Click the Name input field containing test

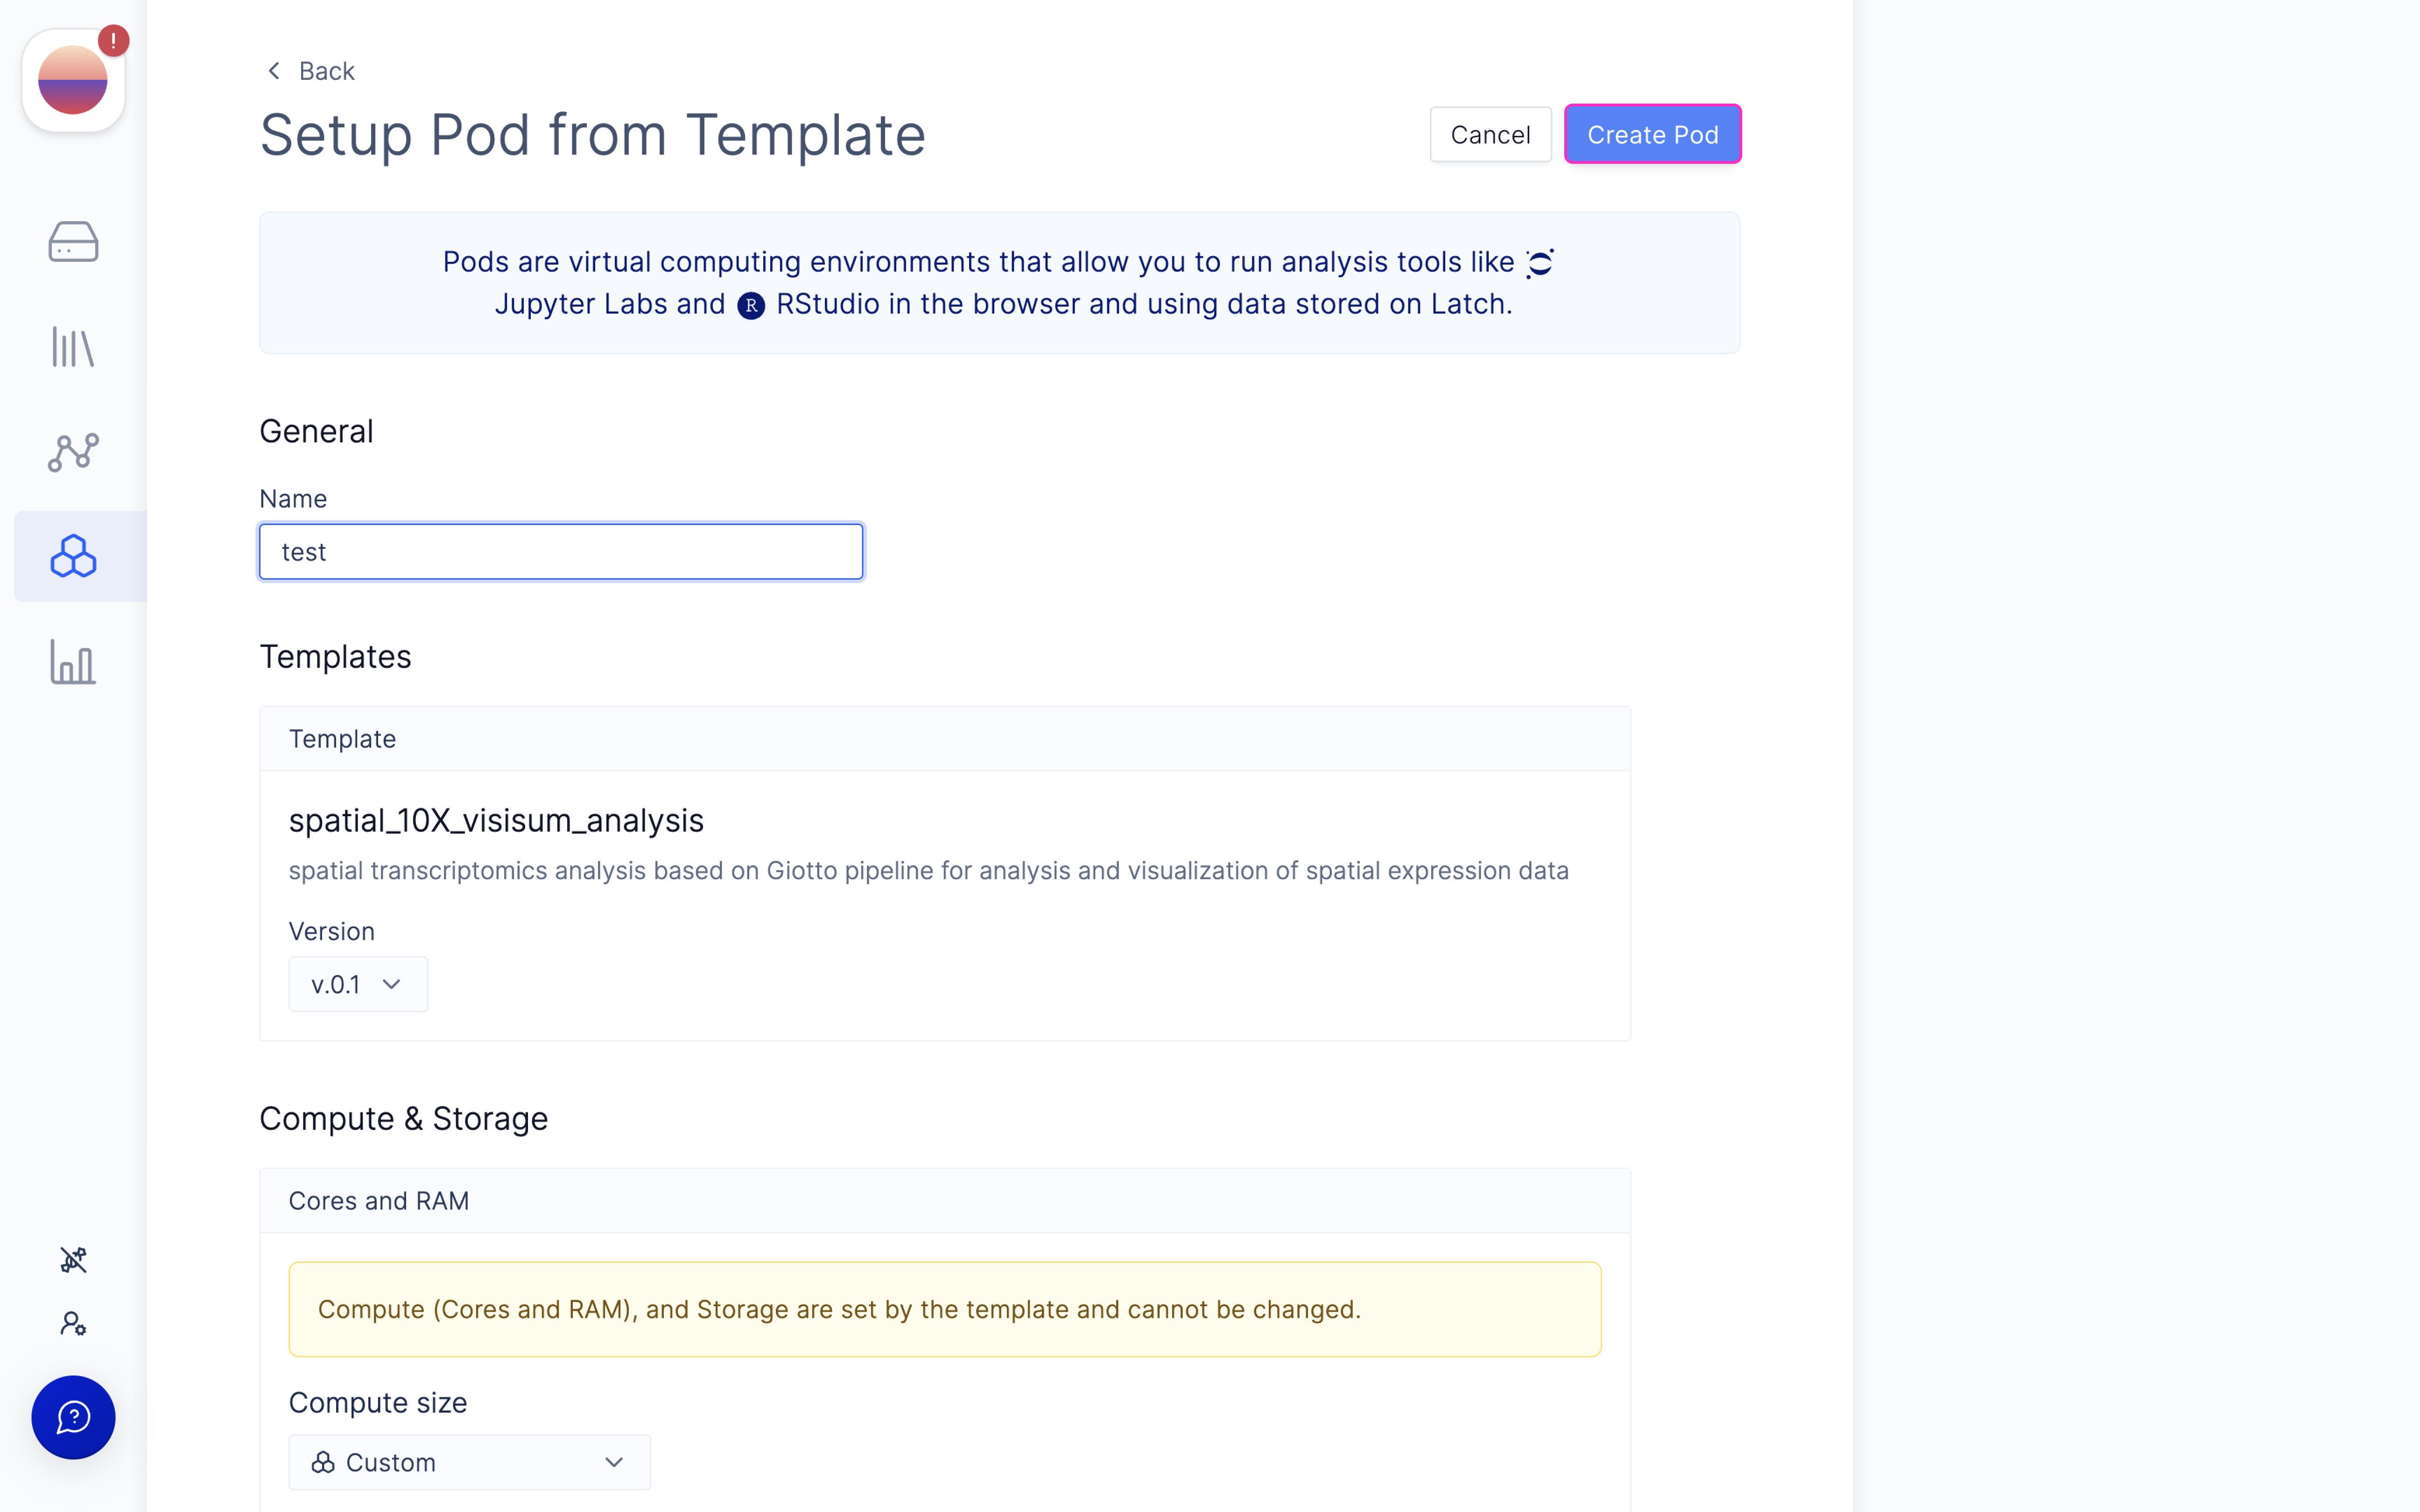561,552
